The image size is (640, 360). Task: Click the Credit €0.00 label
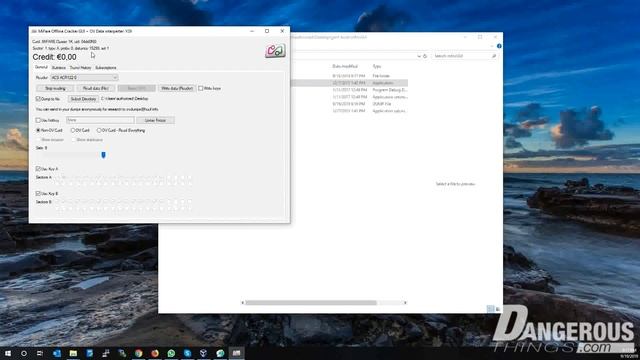[x=54, y=57]
